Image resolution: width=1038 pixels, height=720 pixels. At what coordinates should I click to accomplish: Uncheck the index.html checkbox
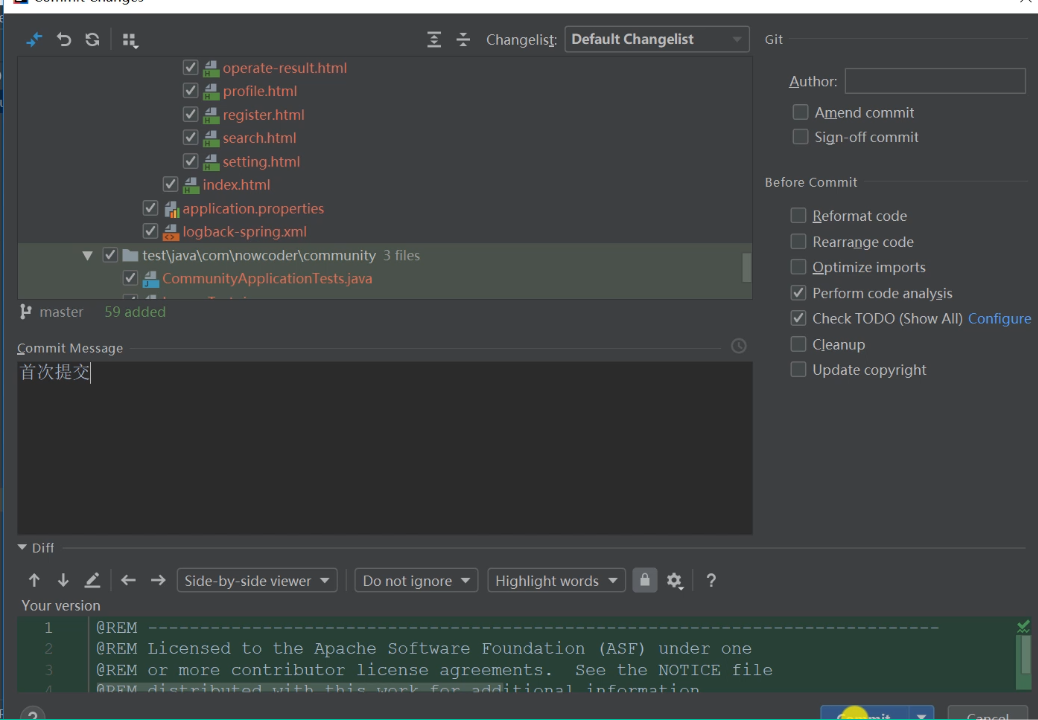click(170, 185)
